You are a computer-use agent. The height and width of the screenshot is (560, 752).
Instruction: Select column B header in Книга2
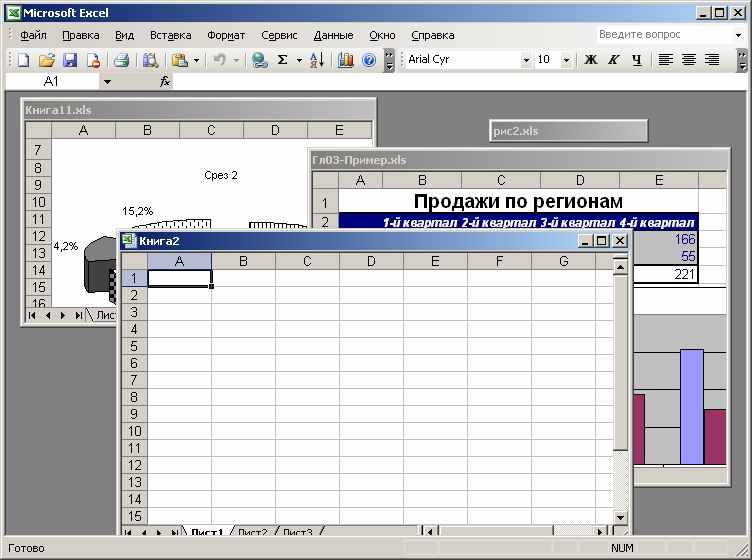coord(243,261)
